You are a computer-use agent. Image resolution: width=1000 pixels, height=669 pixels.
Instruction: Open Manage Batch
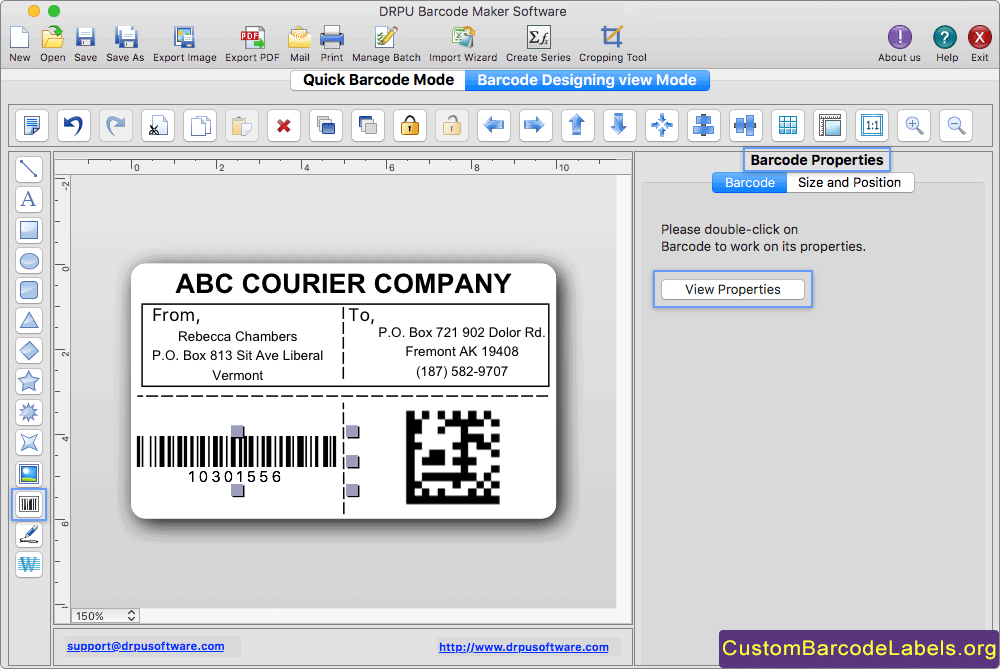386,43
